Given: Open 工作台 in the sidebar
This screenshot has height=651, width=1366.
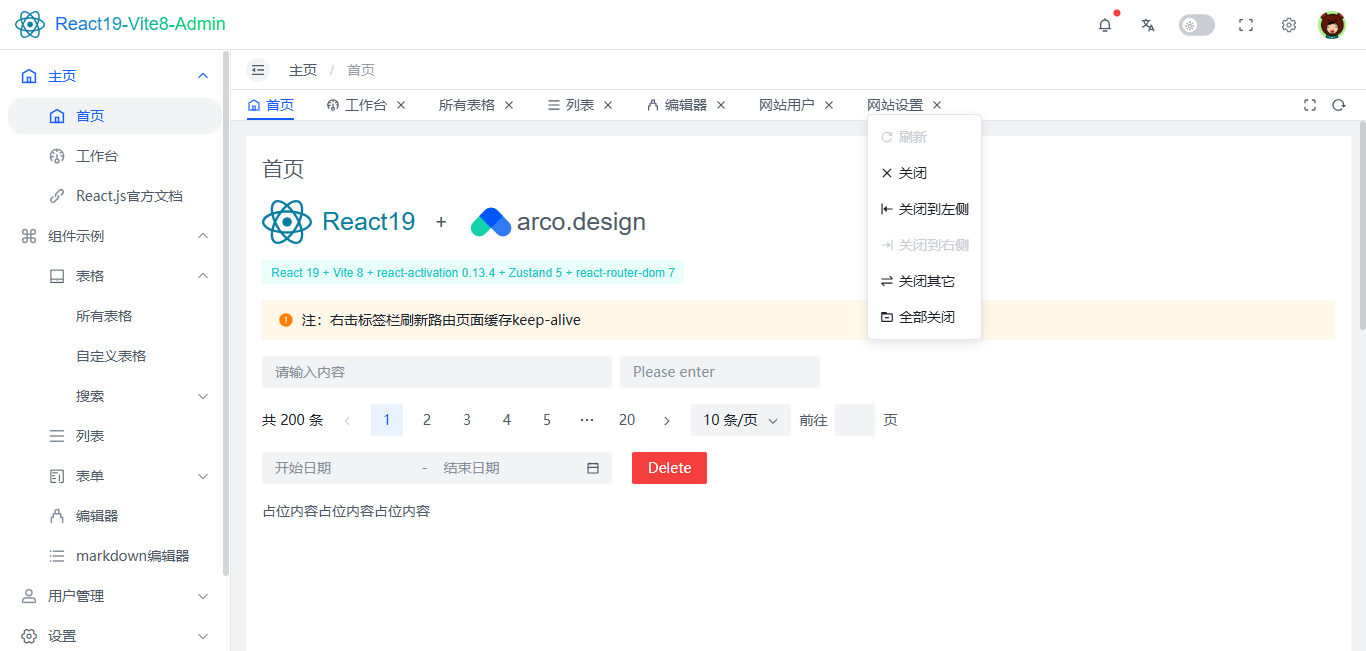Looking at the screenshot, I should pos(115,156).
